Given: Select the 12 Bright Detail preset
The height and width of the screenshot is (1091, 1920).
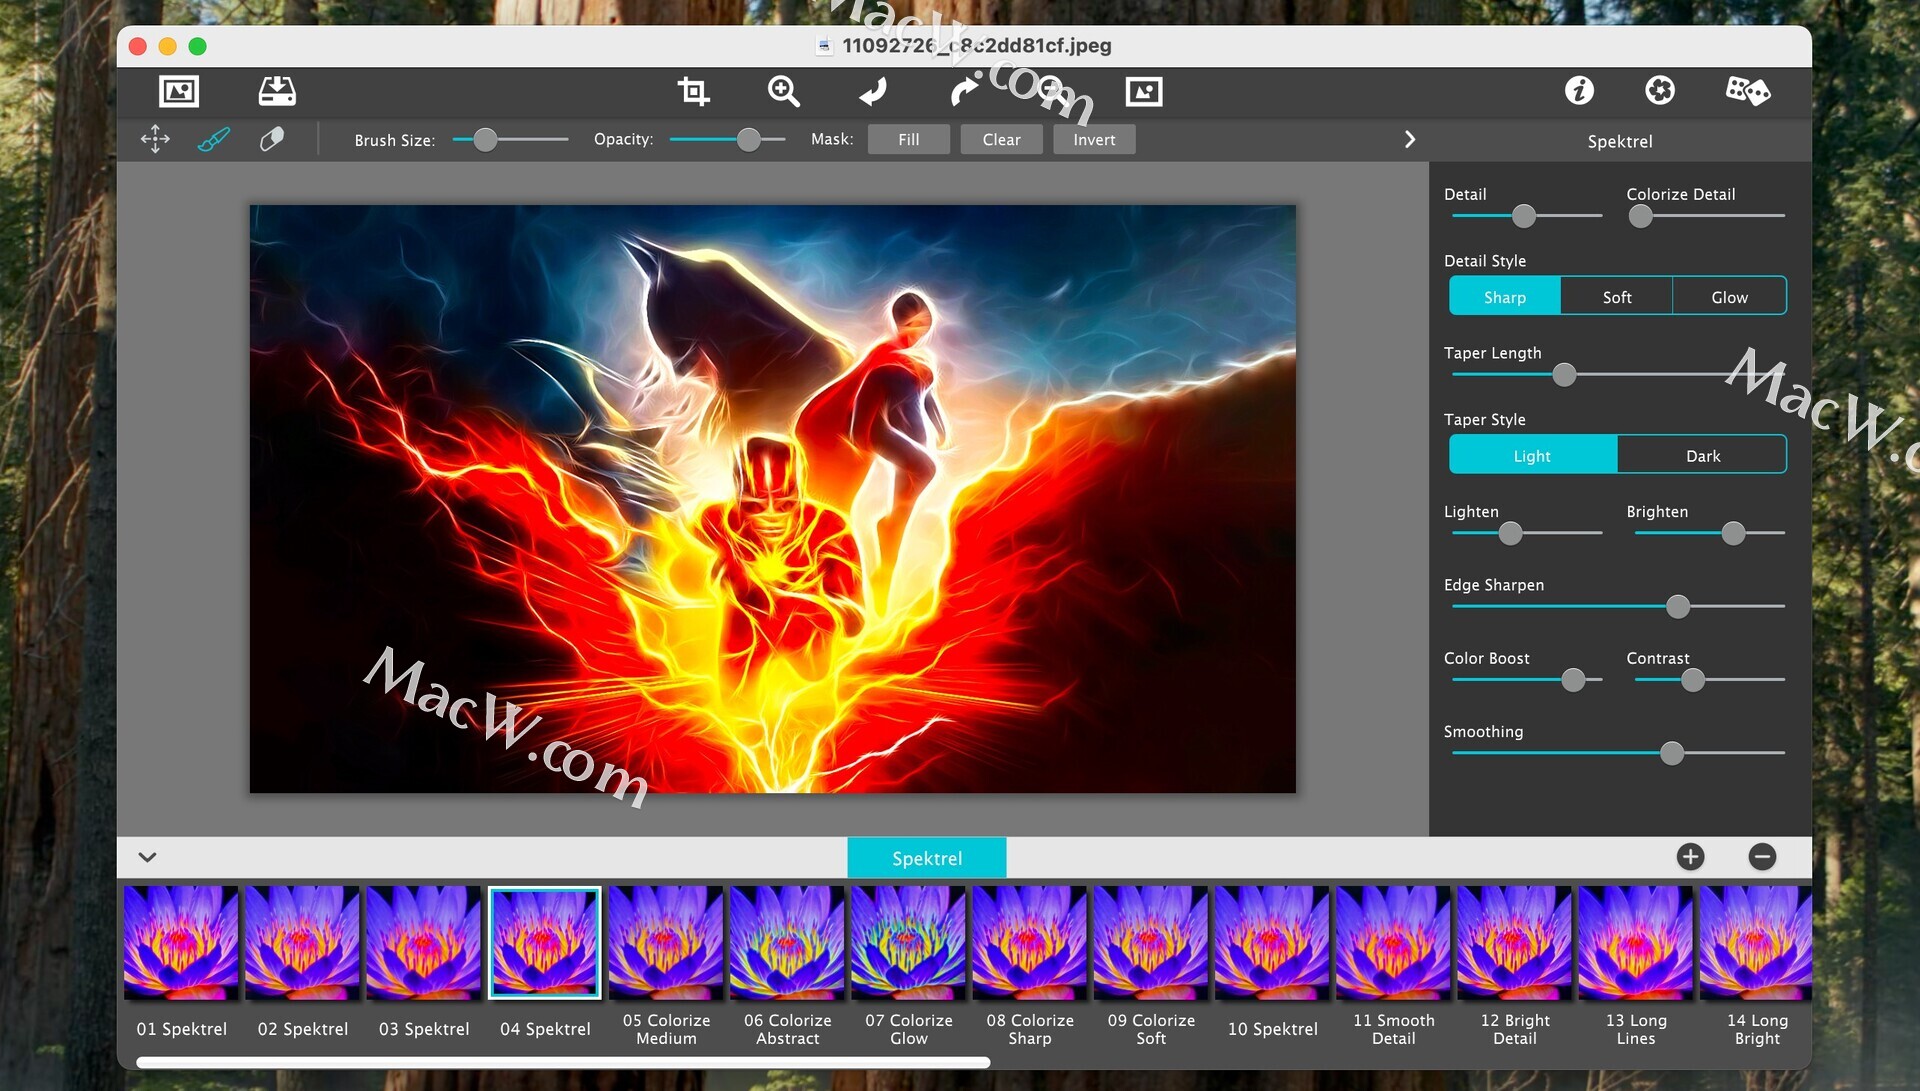Looking at the screenshot, I should [1514, 943].
